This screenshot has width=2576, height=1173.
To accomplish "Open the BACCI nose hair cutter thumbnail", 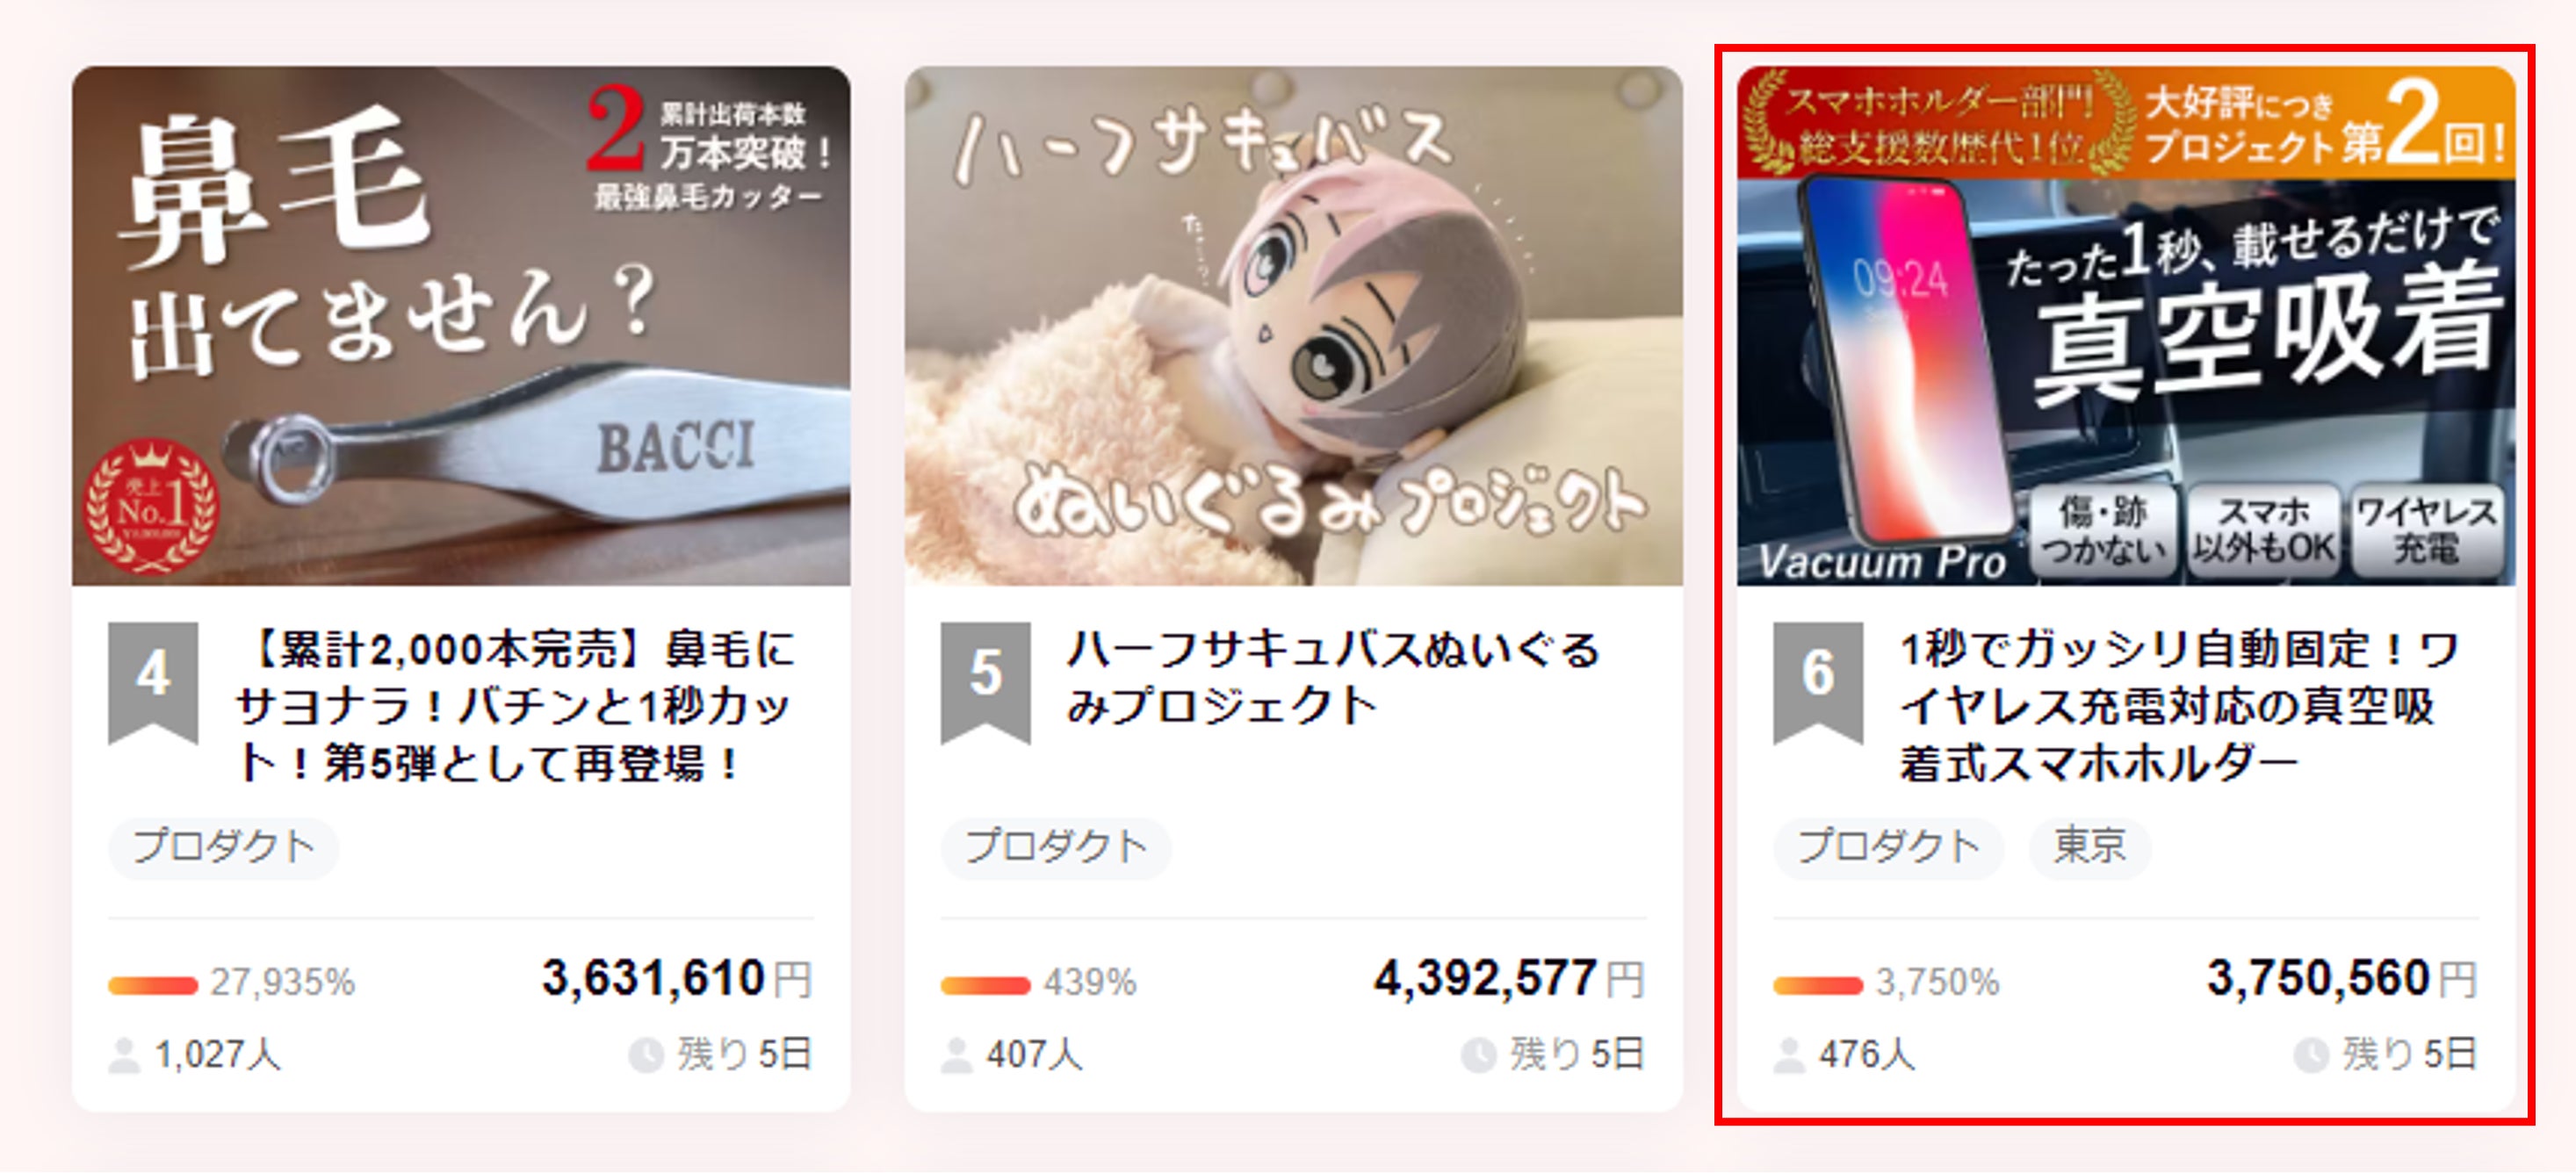I will coord(461,326).
